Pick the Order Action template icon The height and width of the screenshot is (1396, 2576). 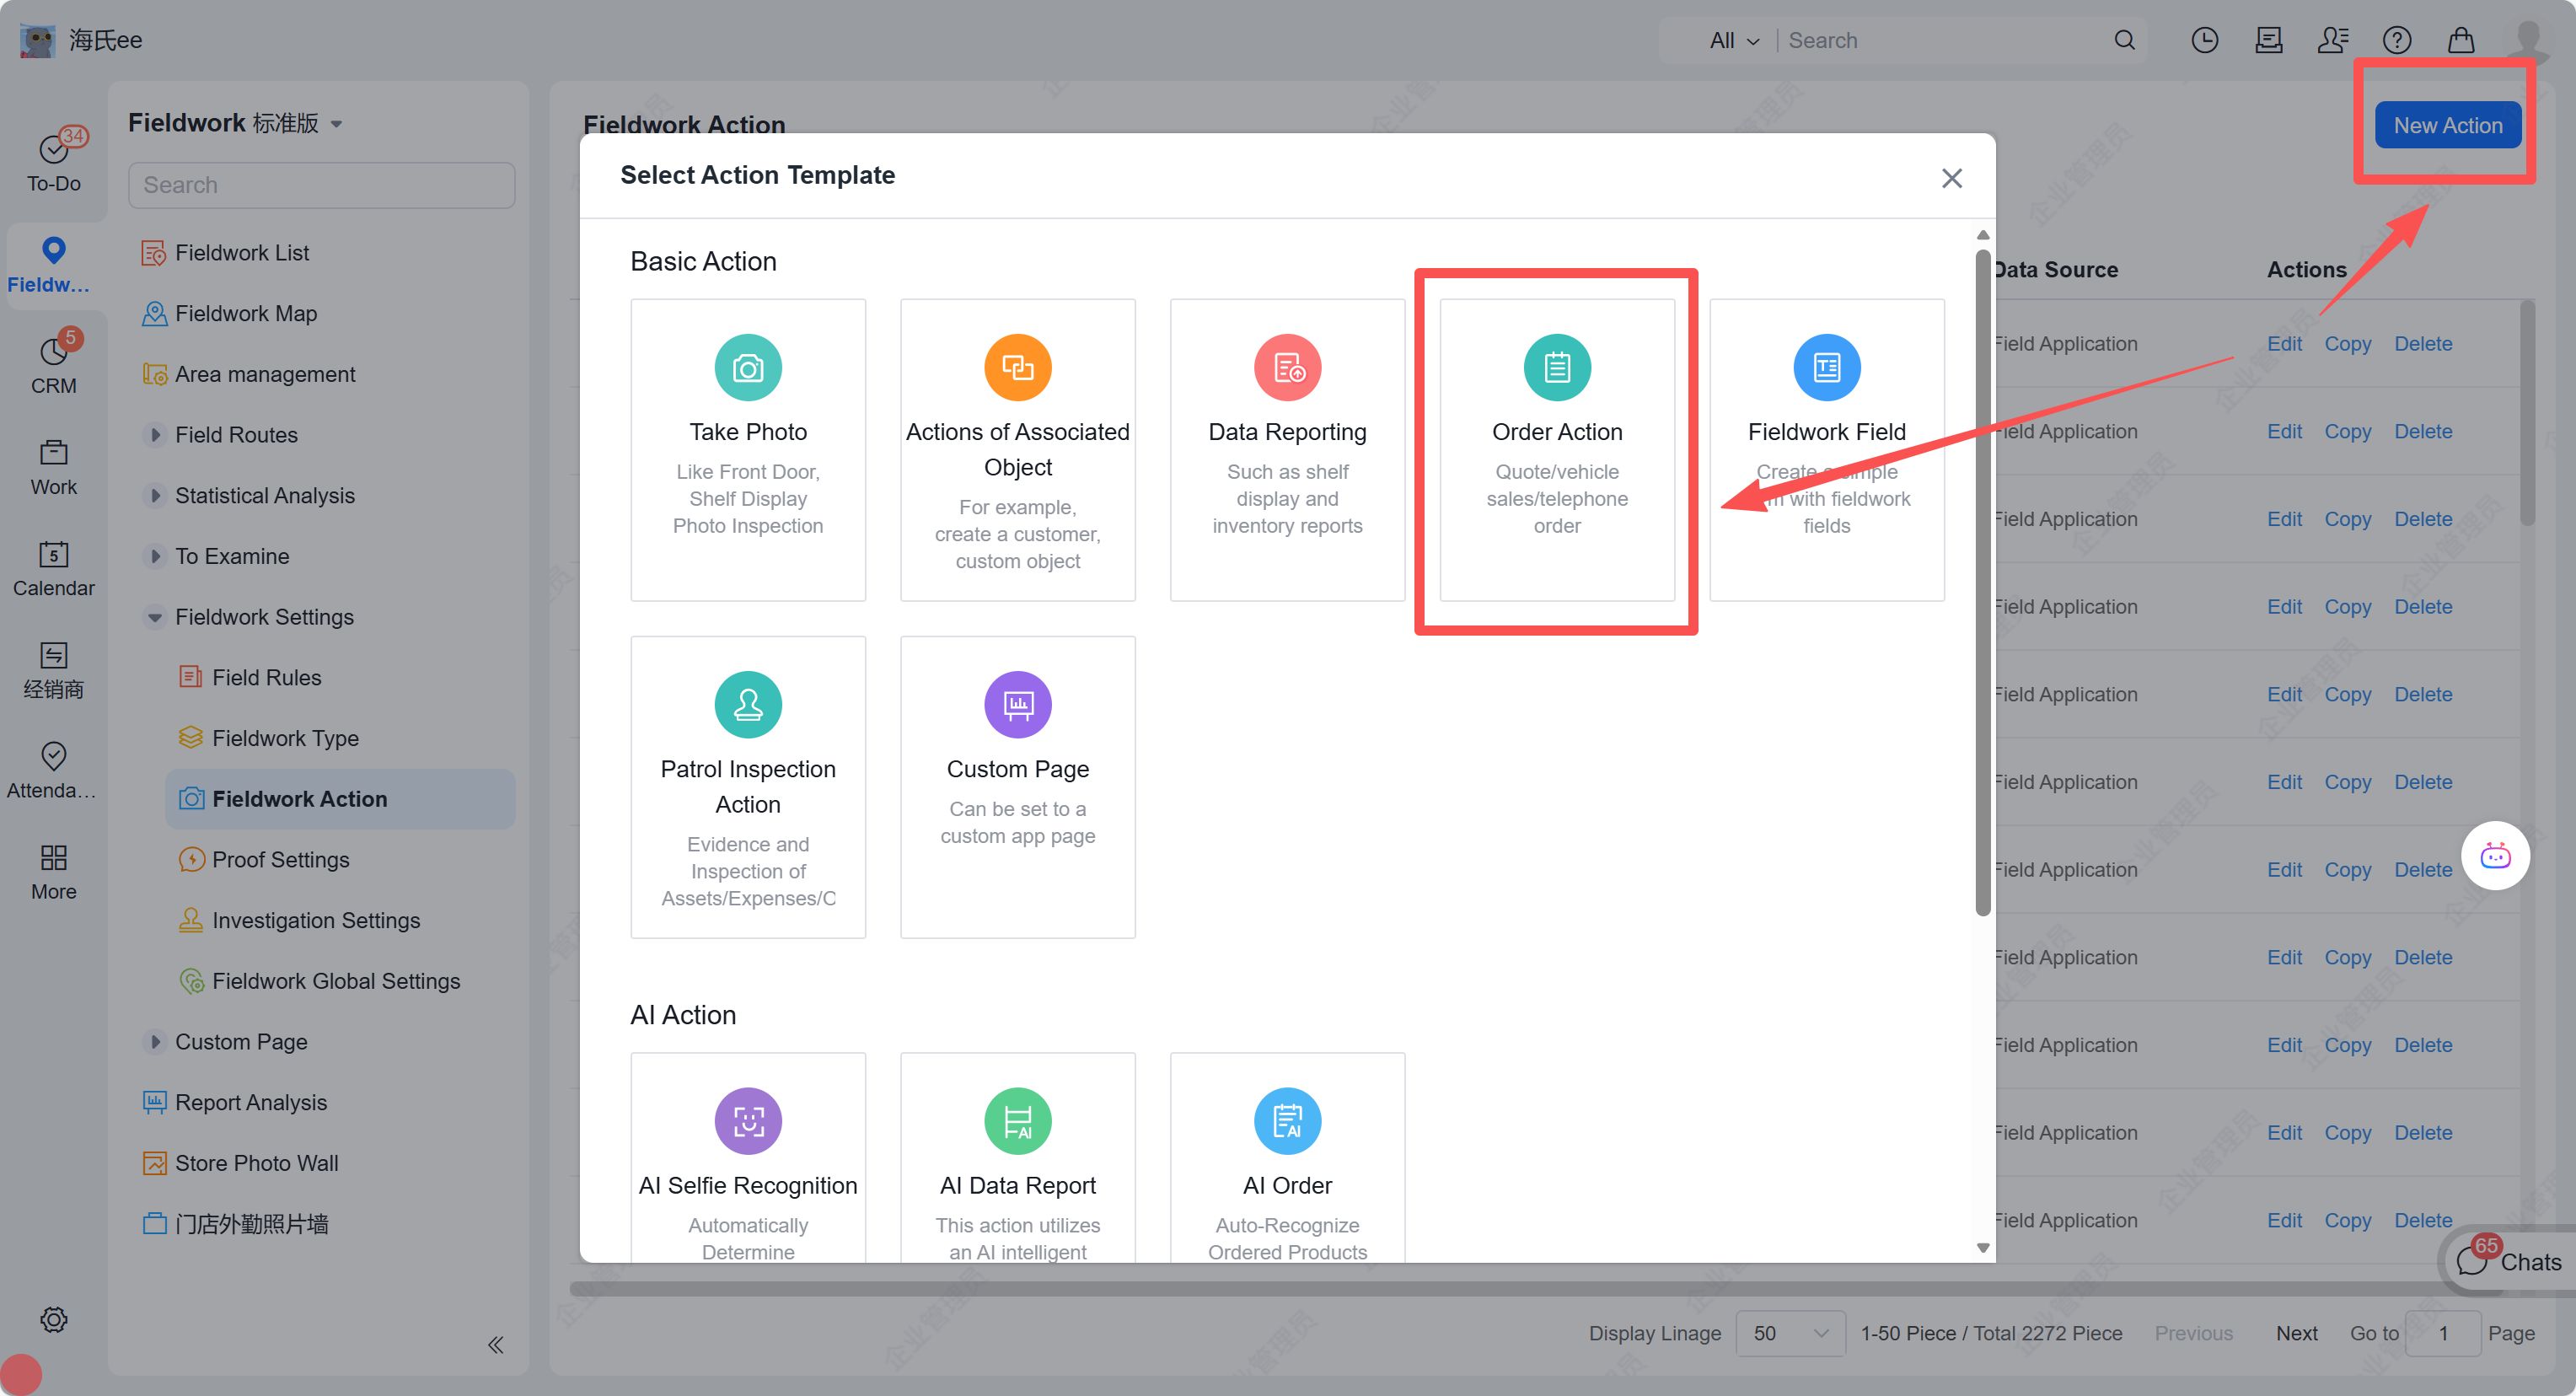click(1556, 367)
